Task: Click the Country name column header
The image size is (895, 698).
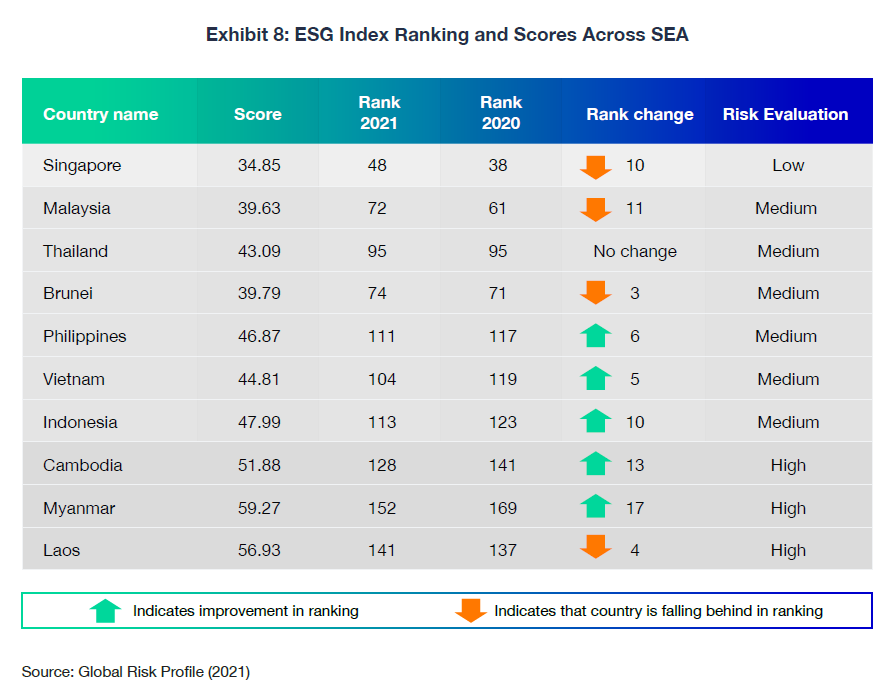Action: click(x=101, y=114)
